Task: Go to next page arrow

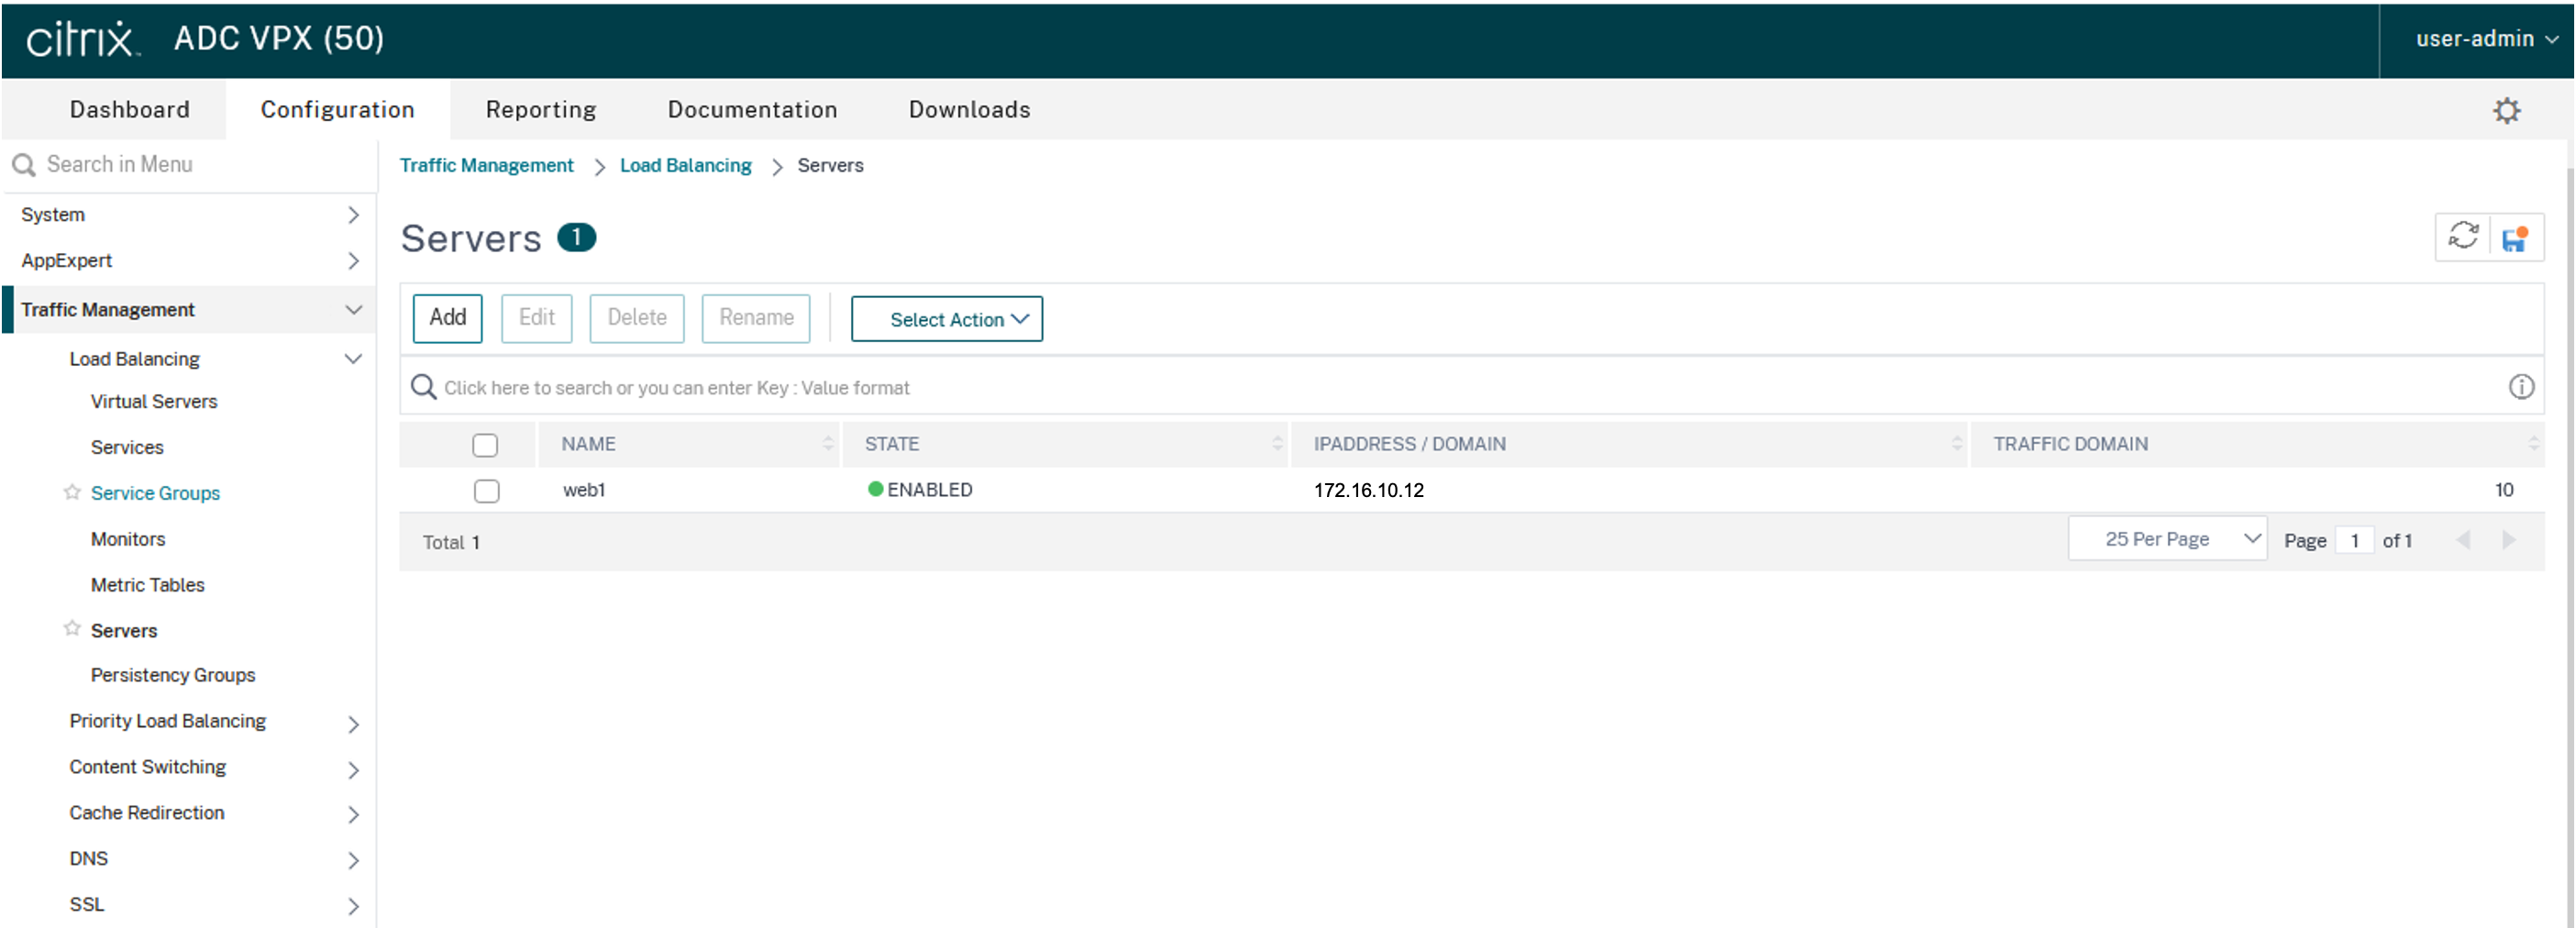Action: [2509, 540]
